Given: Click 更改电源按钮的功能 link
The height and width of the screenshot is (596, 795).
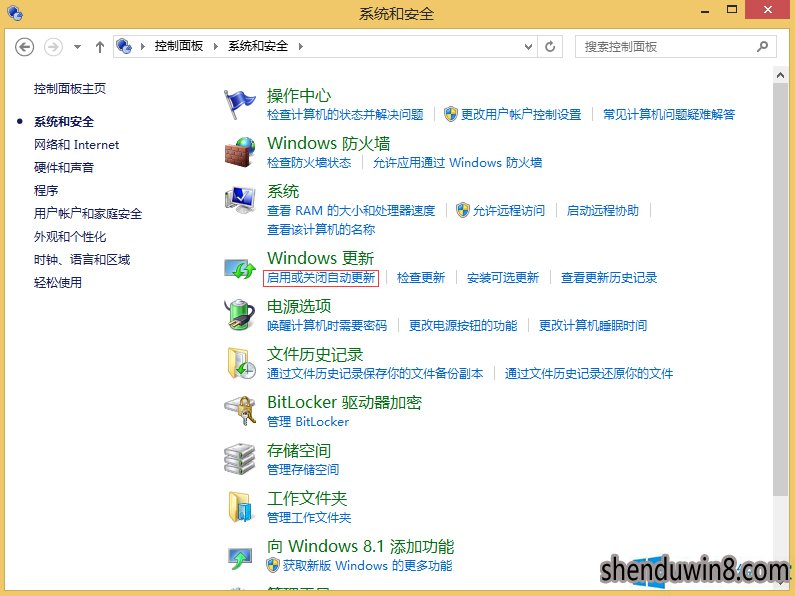Looking at the screenshot, I should [463, 325].
